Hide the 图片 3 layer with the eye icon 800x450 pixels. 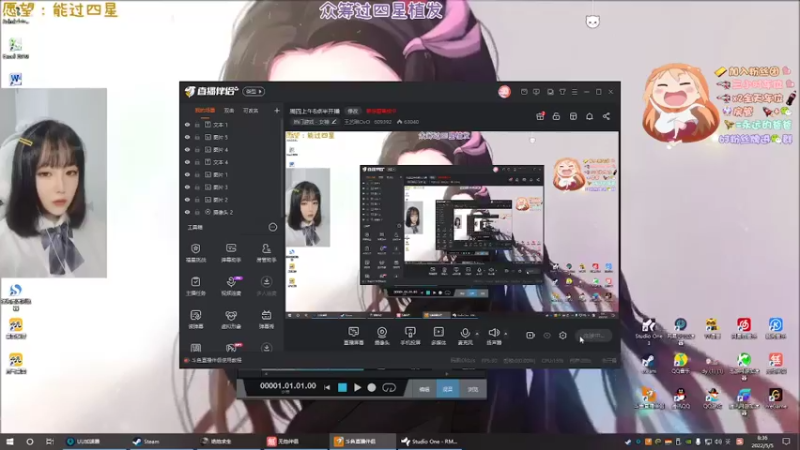coord(187,187)
